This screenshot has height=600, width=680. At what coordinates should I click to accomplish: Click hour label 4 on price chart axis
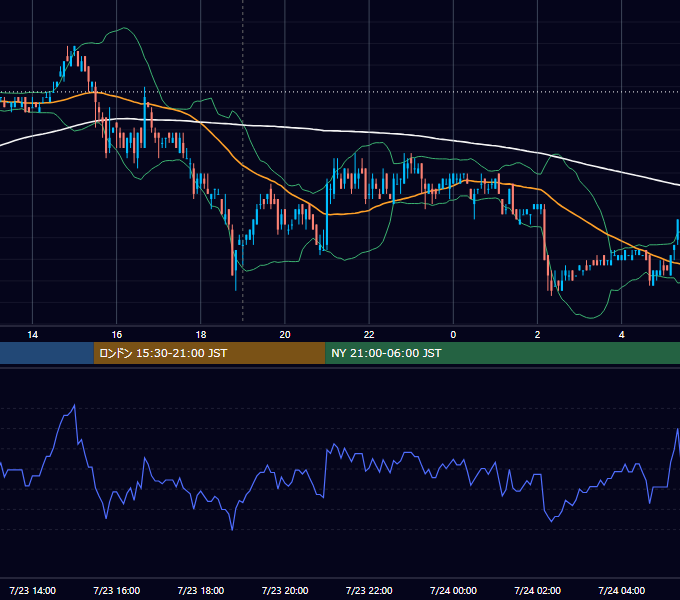(621, 335)
